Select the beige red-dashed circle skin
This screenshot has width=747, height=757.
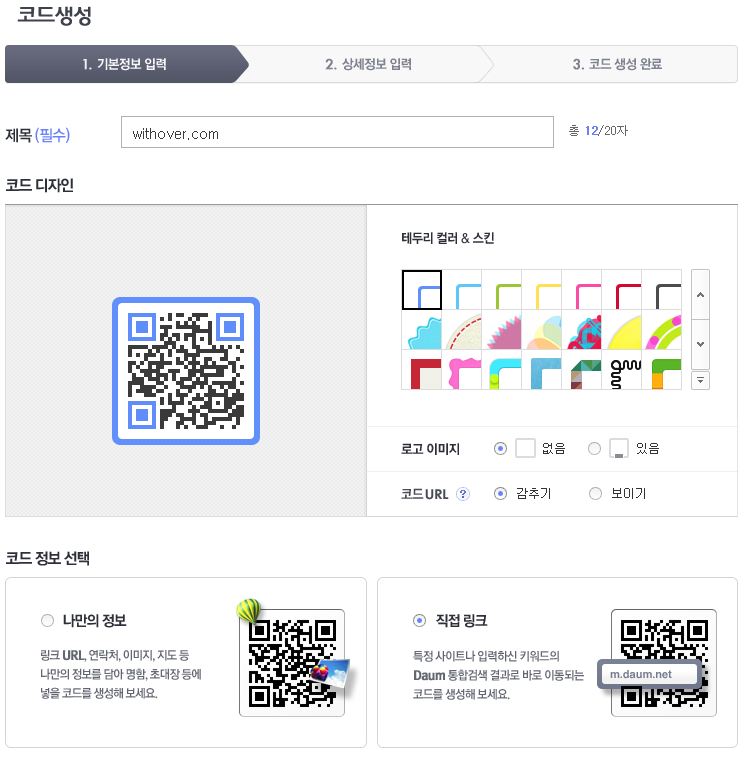[462, 330]
